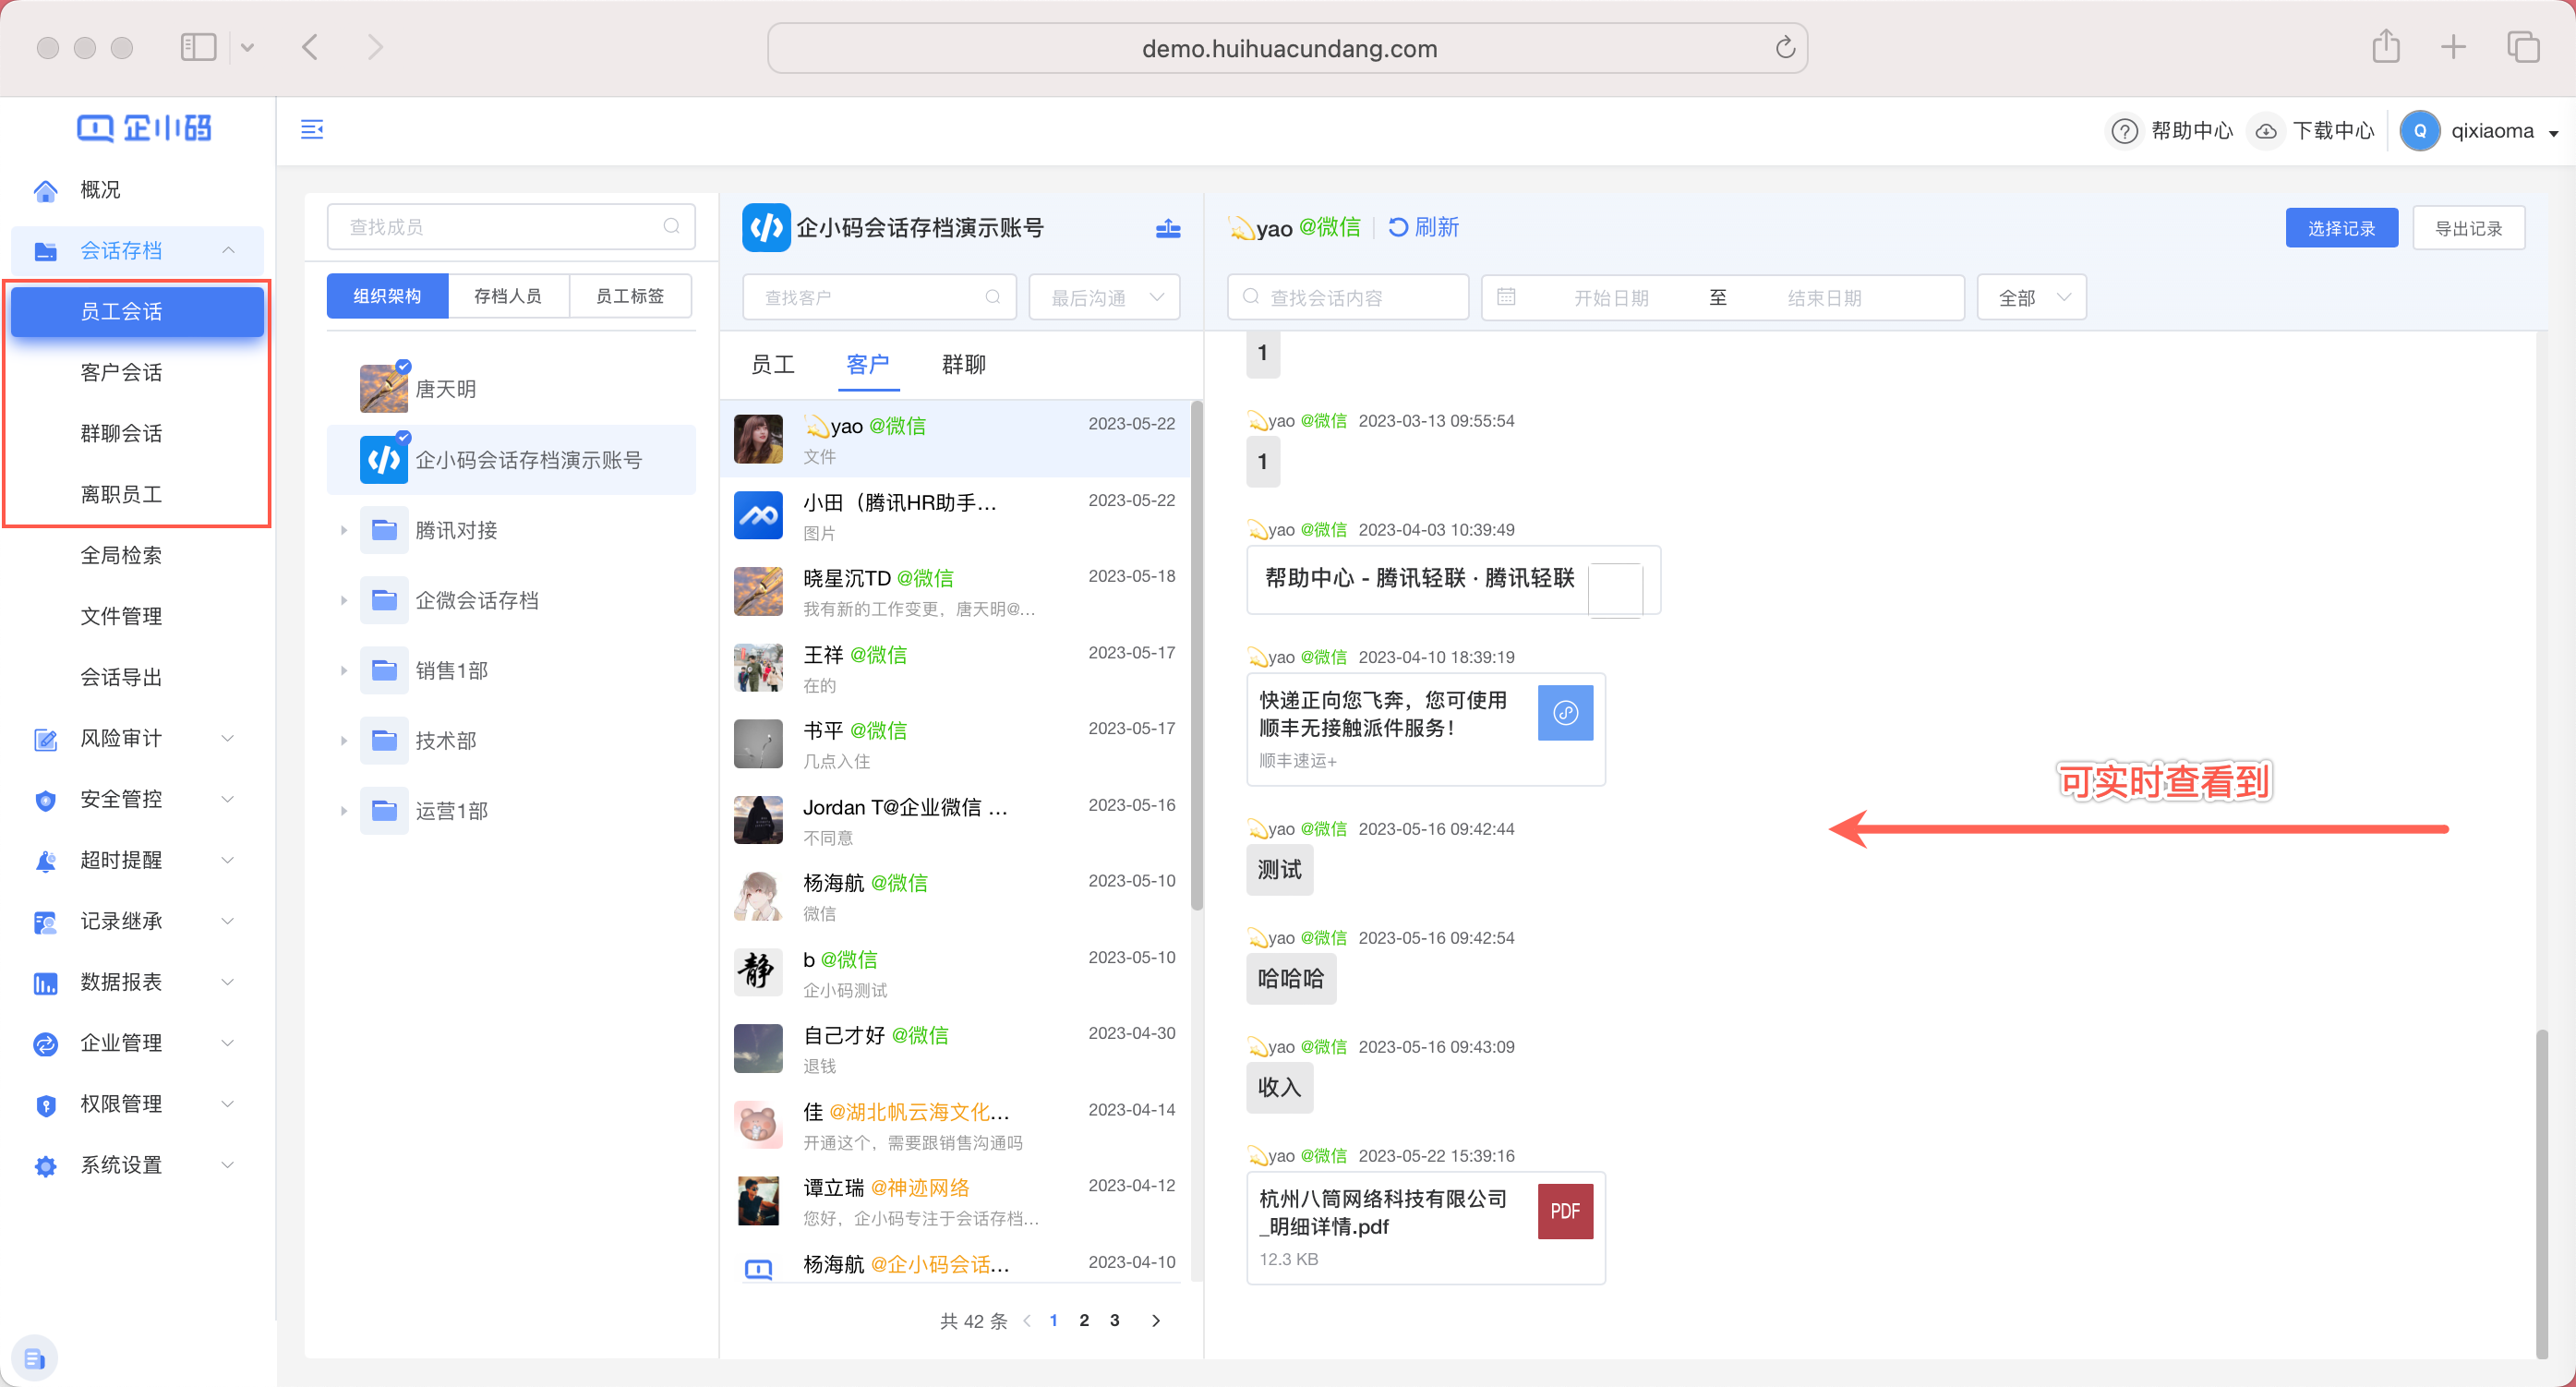
Task: Click the 开始日期 start date field
Action: pyautogui.click(x=1610, y=298)
